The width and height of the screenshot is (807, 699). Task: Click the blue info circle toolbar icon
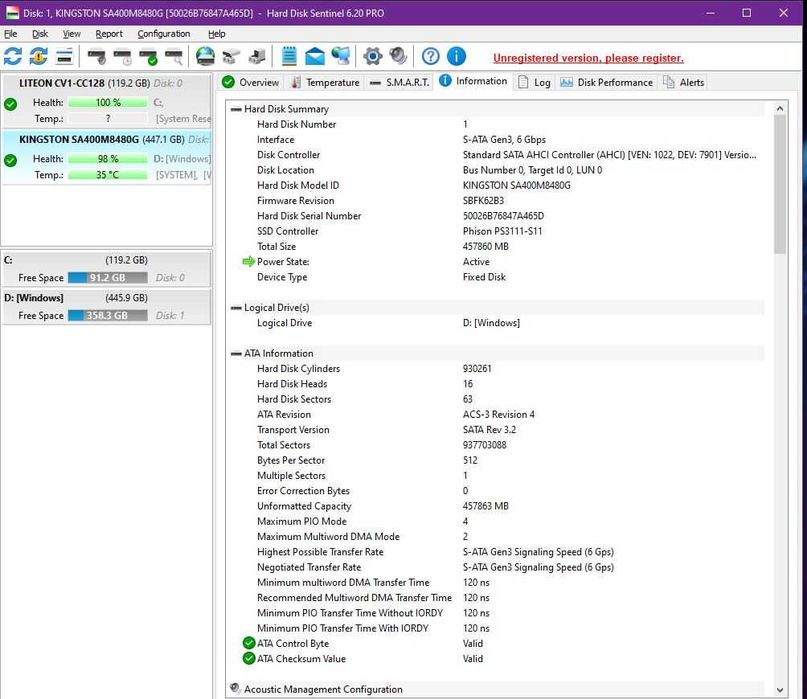point(457,56)
